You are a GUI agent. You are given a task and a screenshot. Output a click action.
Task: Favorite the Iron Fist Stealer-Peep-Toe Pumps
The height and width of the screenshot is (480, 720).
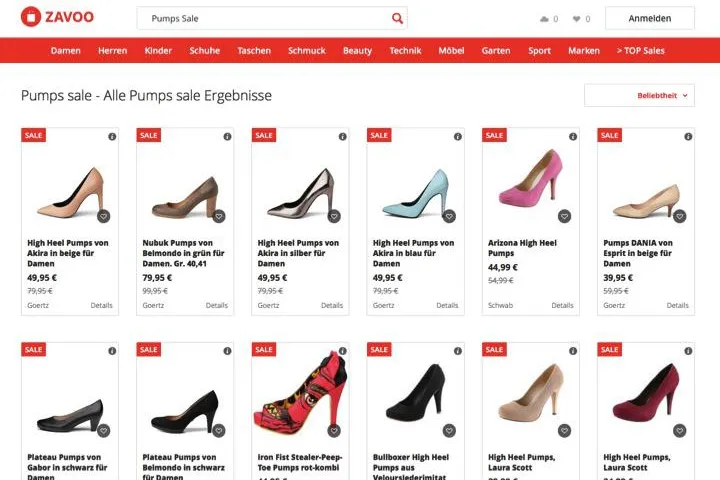pos(334,430)
